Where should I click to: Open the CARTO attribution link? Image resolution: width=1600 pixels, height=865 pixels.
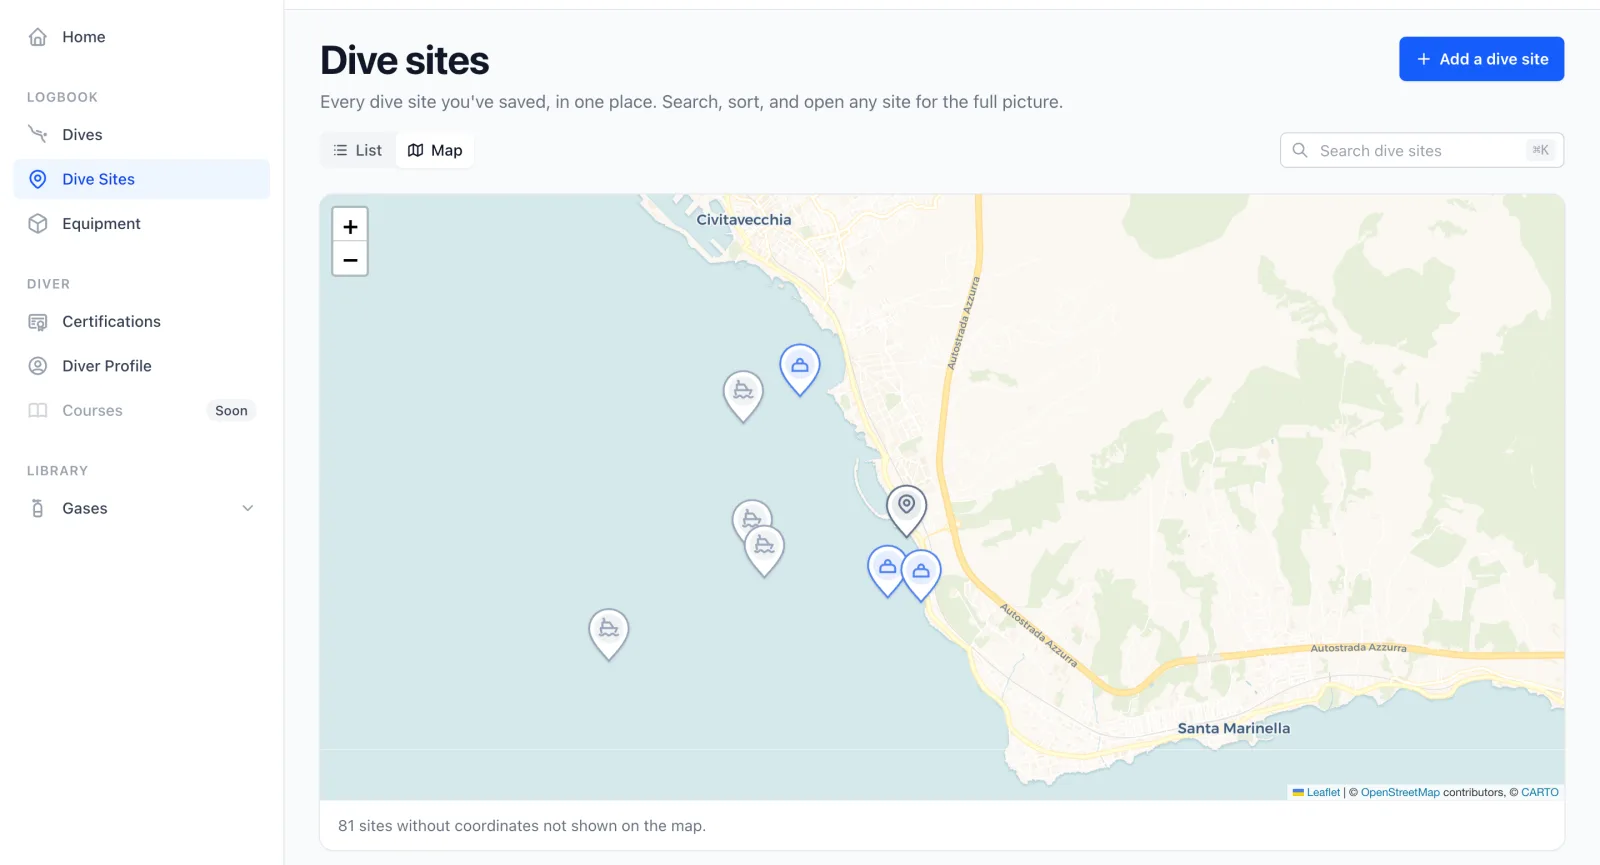tap(1540, 792)
